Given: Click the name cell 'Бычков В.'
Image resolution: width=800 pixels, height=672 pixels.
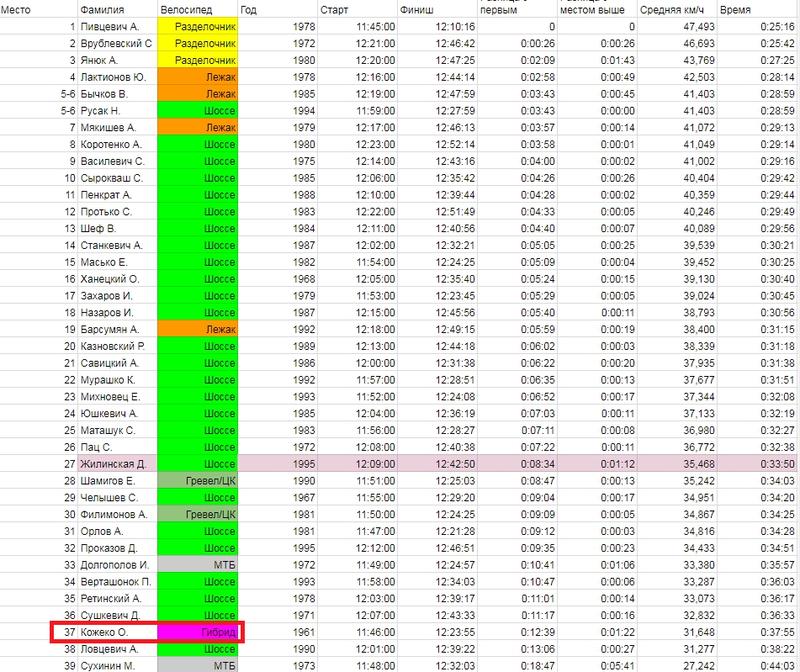Looking at the screenshot, I should 118,94.
